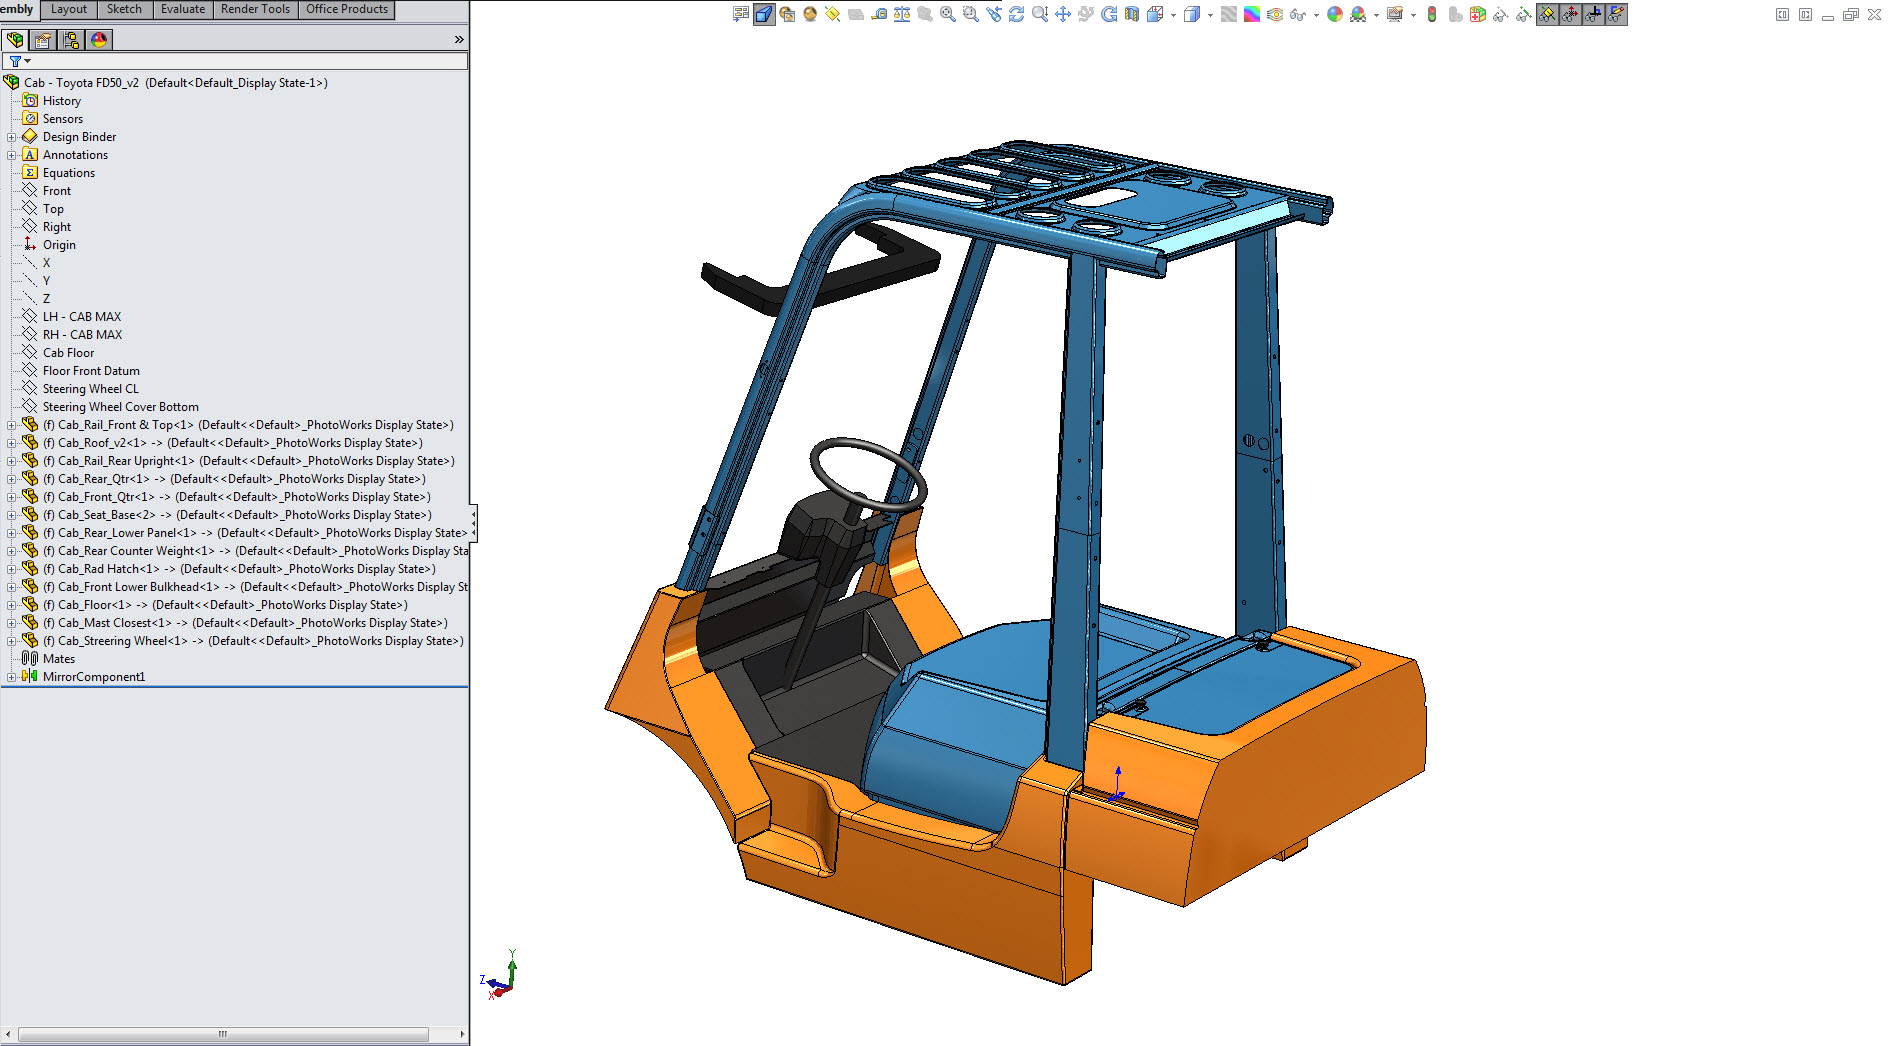Toggle the view sketches glasses button

click(x=1616, y=14)
